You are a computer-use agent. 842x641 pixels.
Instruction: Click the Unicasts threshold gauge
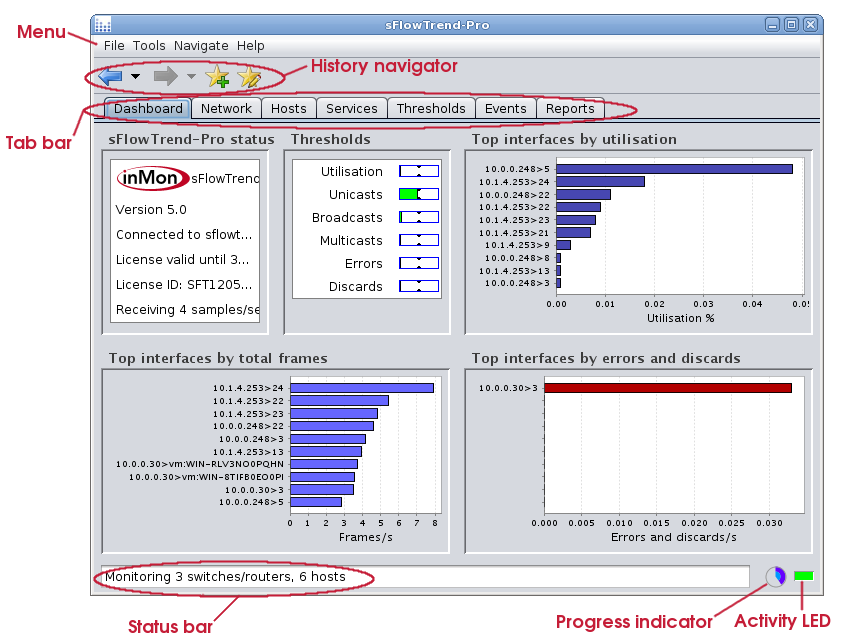coord(419,194)
